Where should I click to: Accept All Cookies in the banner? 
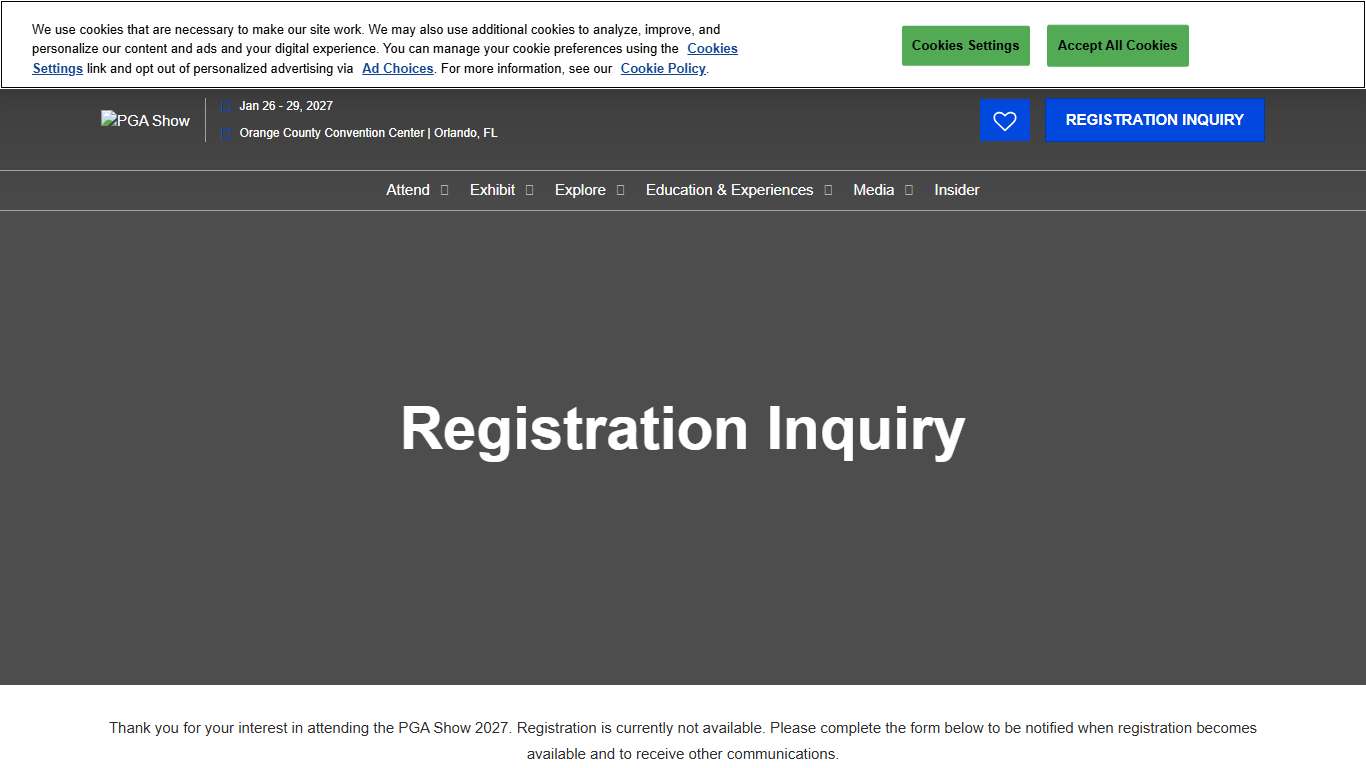(1117, 45)
